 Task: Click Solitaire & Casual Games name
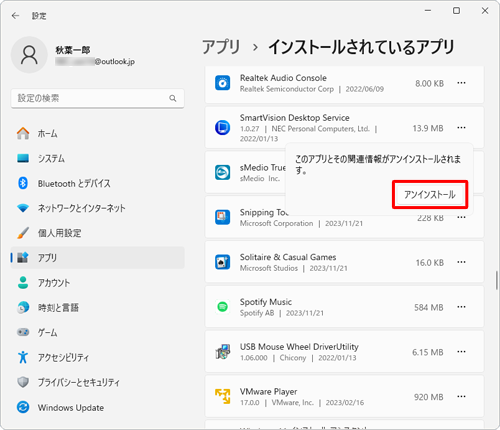(288, 257)
